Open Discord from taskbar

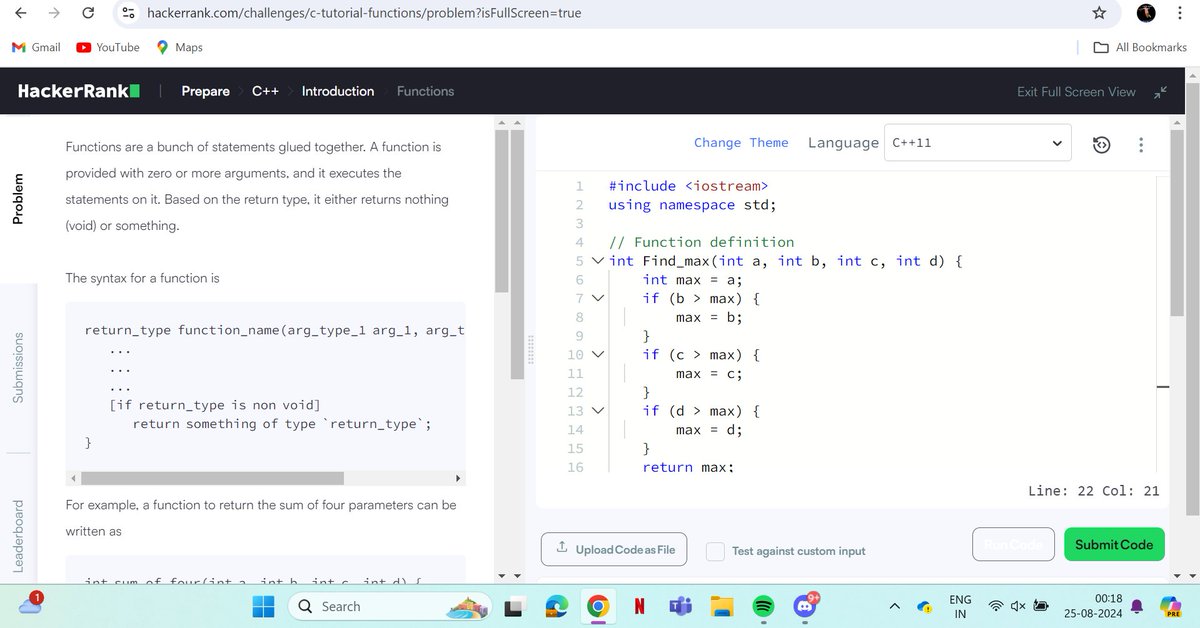(805, 606)
